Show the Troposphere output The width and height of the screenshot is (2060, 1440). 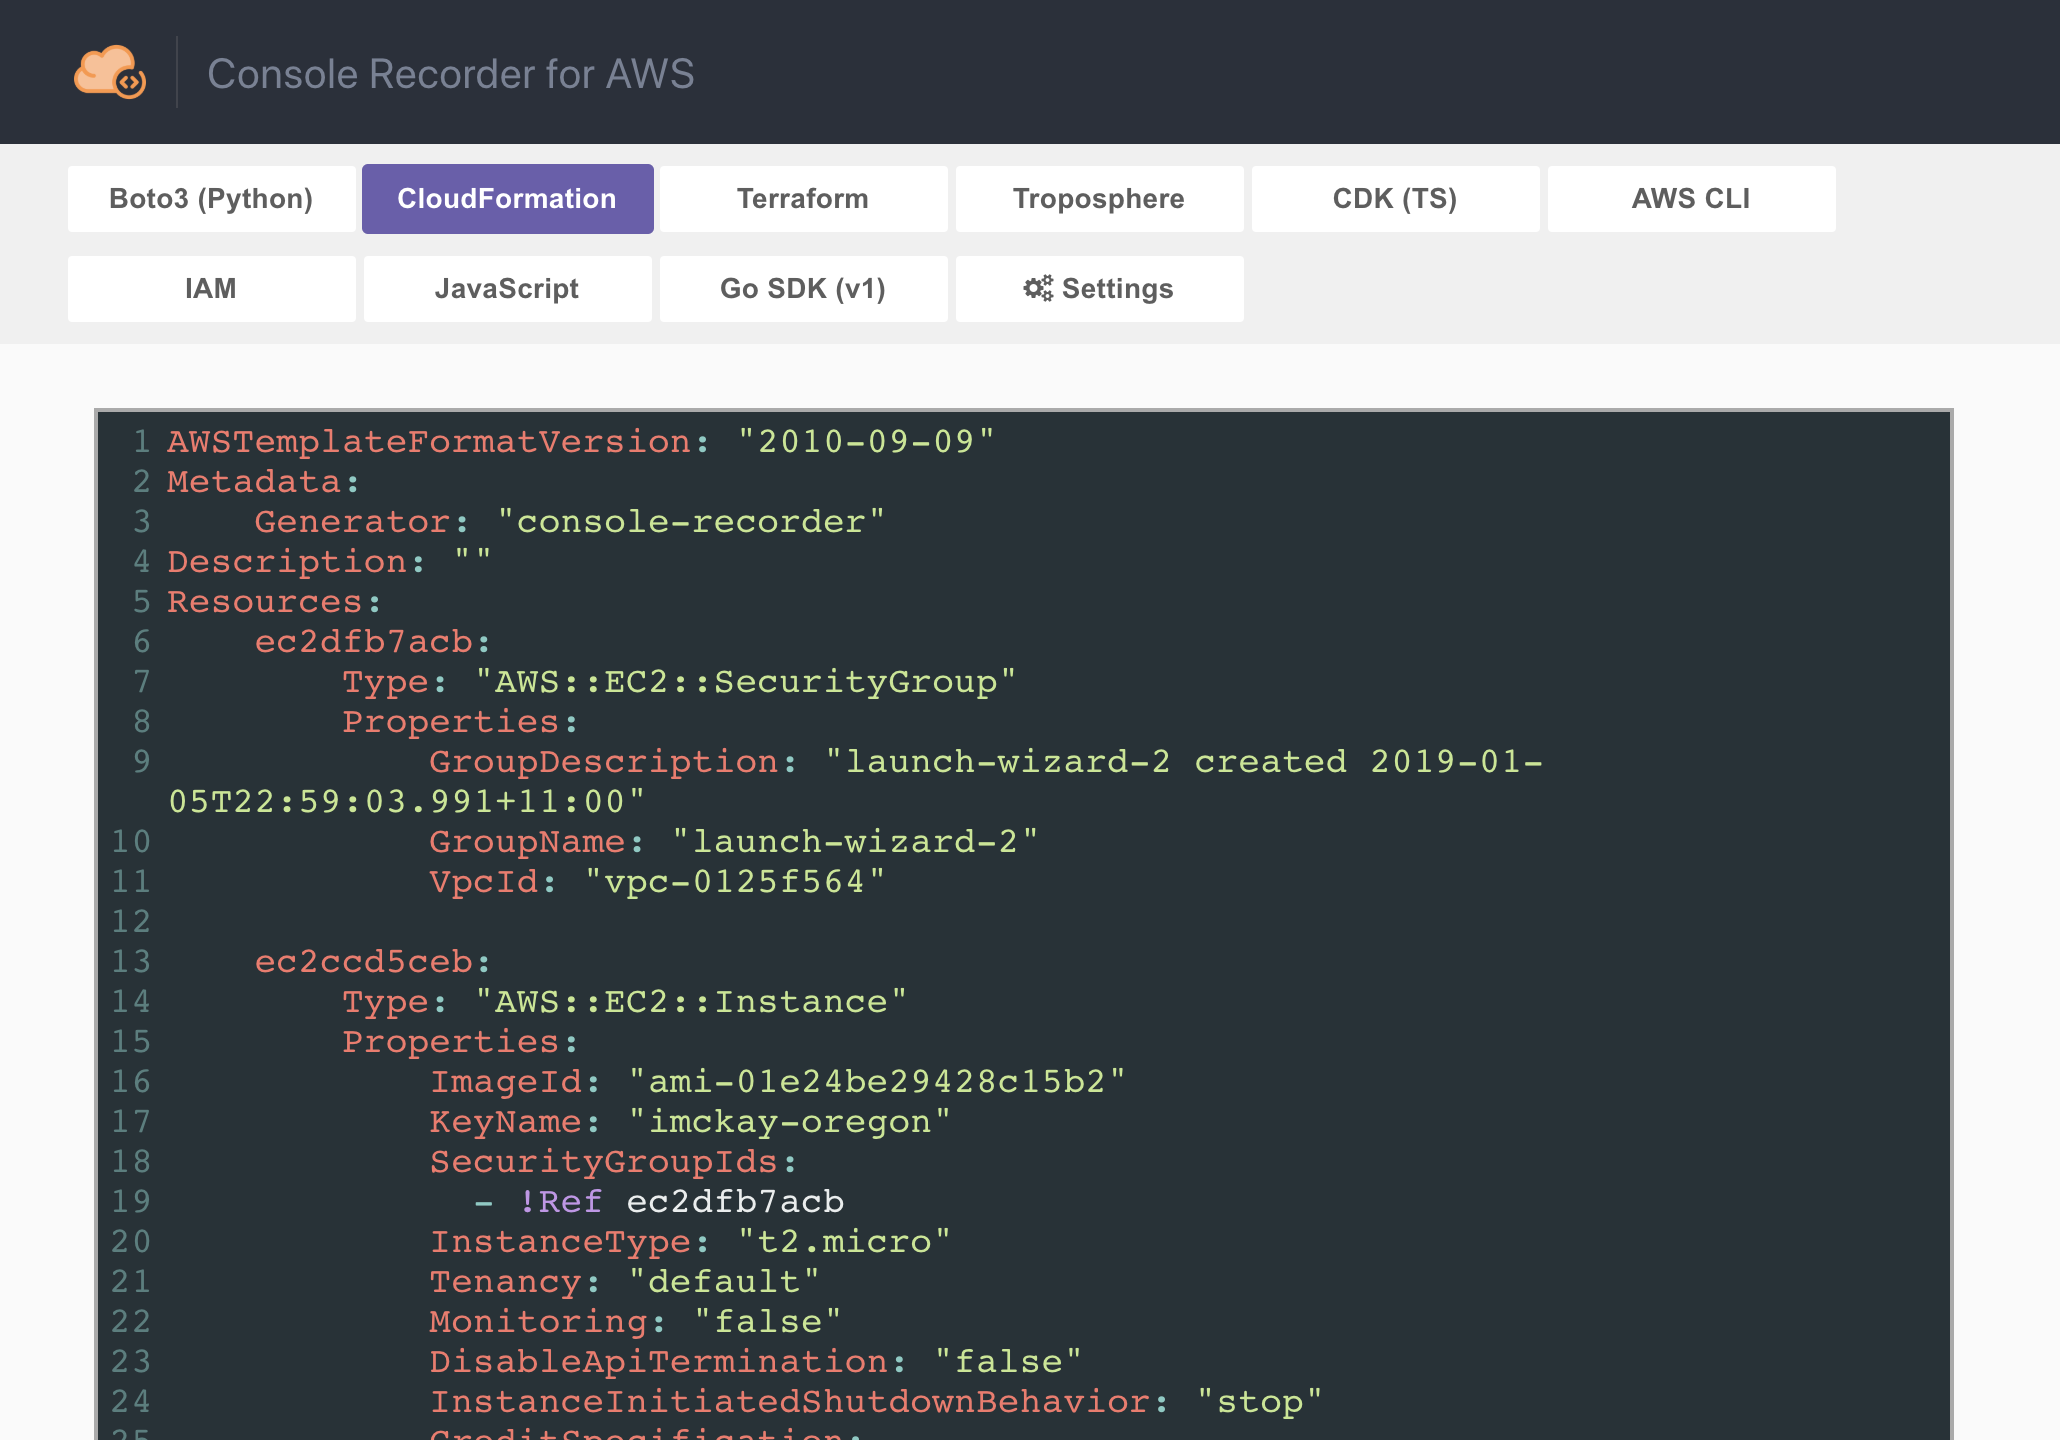point(1099,199)
